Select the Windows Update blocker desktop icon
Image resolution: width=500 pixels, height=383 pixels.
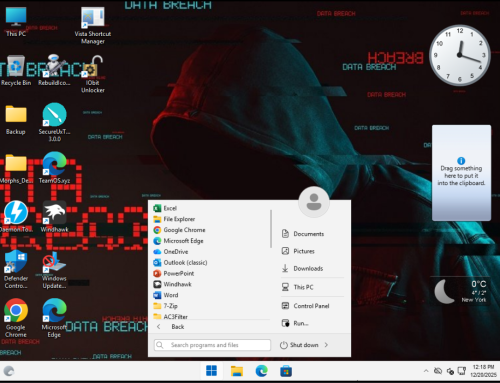[x=54, y=269]
